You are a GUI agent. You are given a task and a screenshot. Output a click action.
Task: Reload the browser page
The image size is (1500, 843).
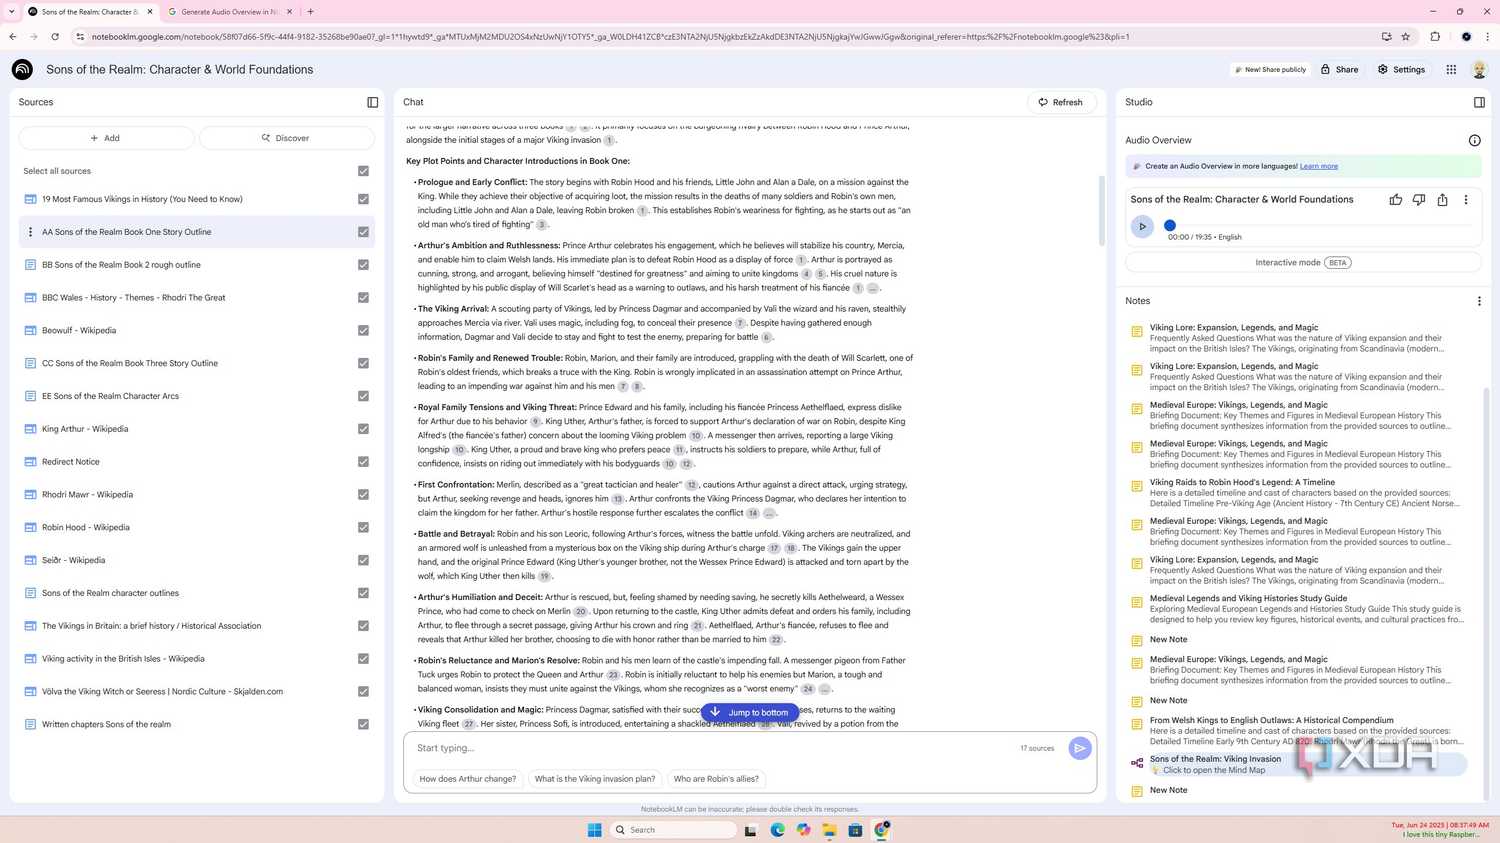coord(55,37)
